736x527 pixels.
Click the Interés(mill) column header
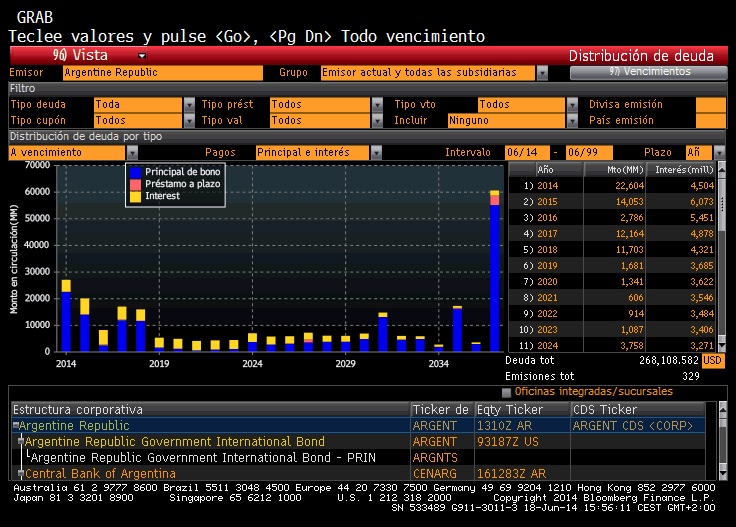681,170
